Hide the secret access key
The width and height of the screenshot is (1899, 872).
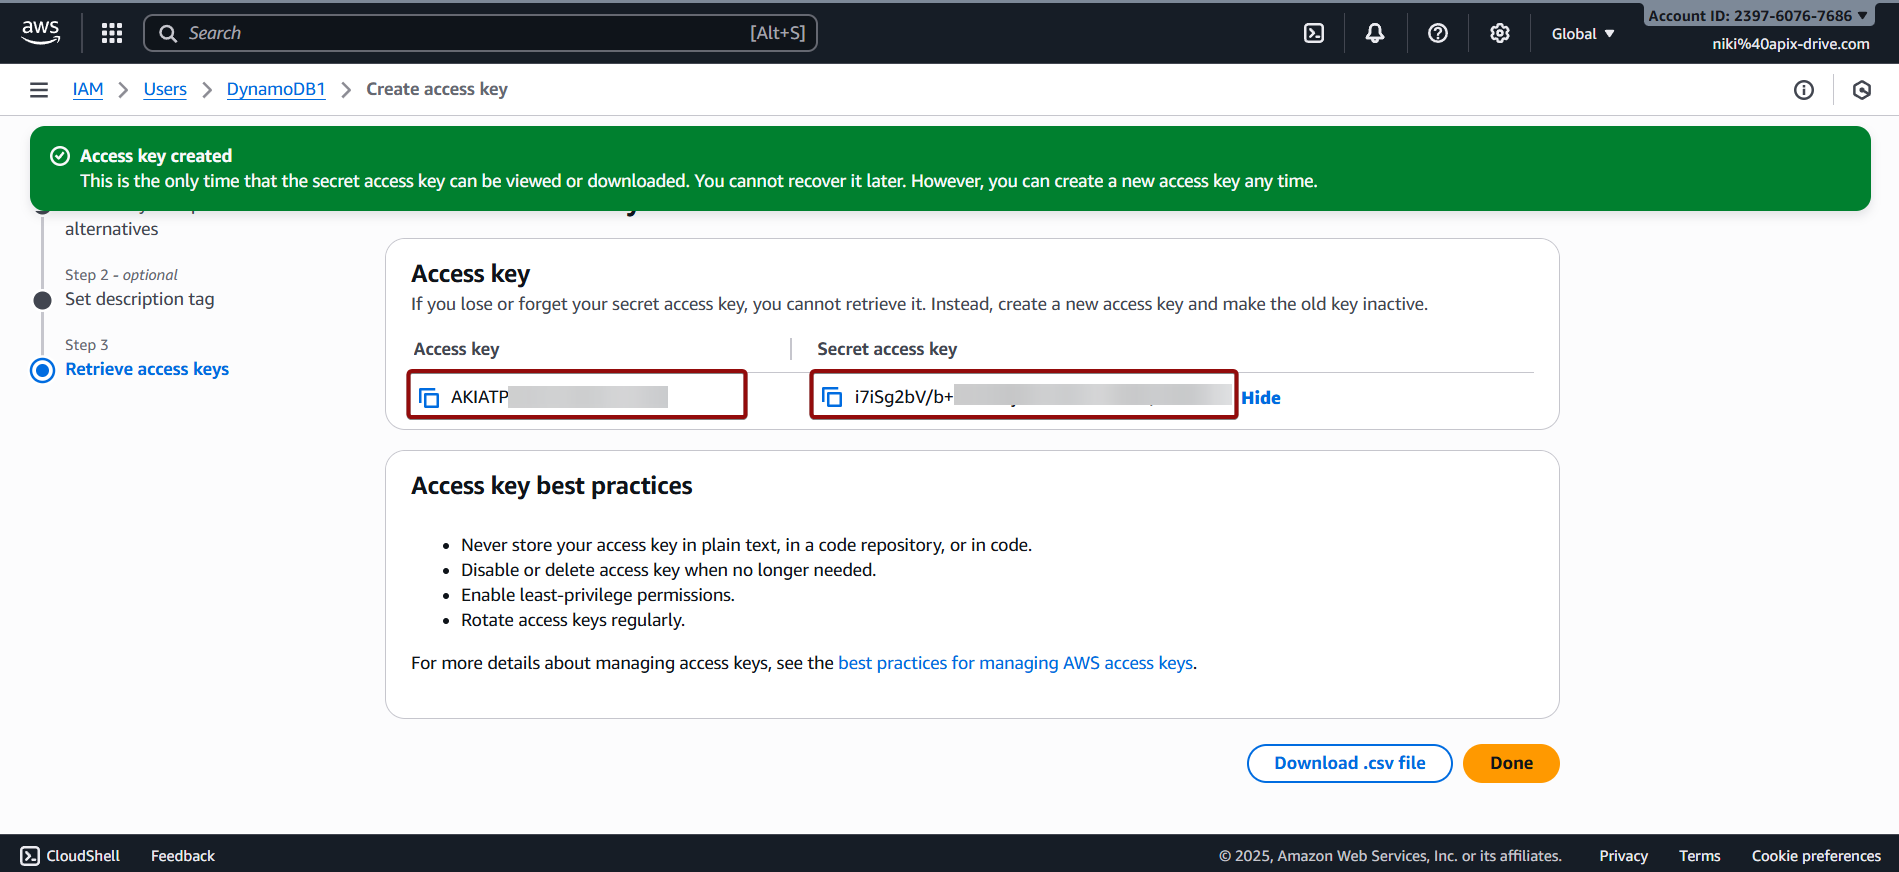pos(1260,397)
